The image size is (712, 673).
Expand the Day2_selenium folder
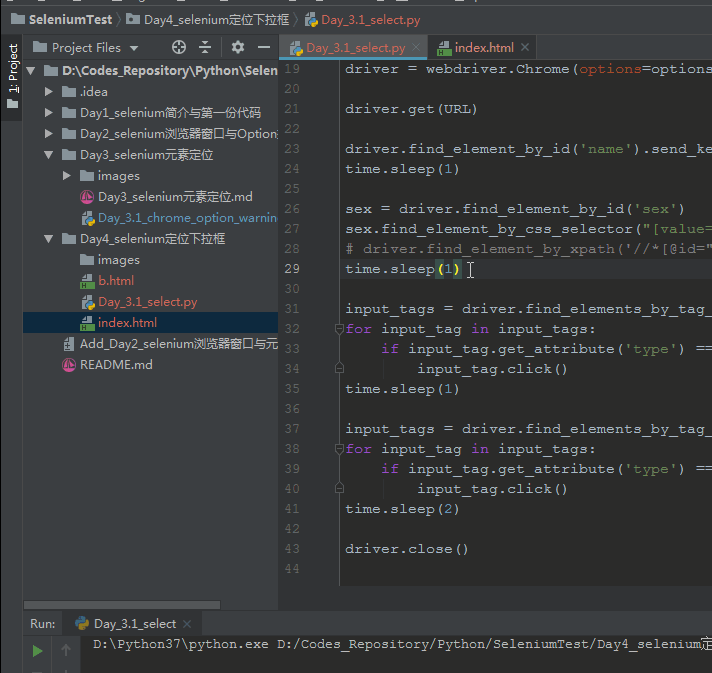[49, 134]
